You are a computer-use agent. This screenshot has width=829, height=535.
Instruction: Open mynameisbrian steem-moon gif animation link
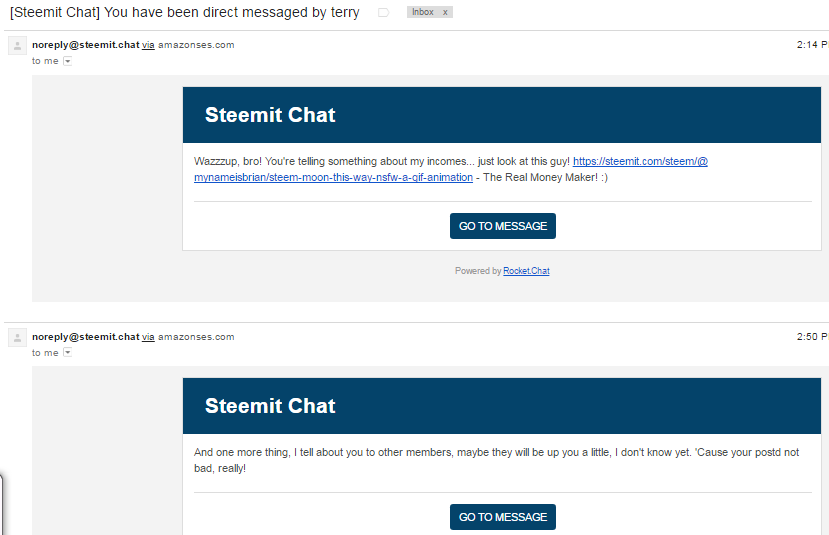[x=333, y=177]
